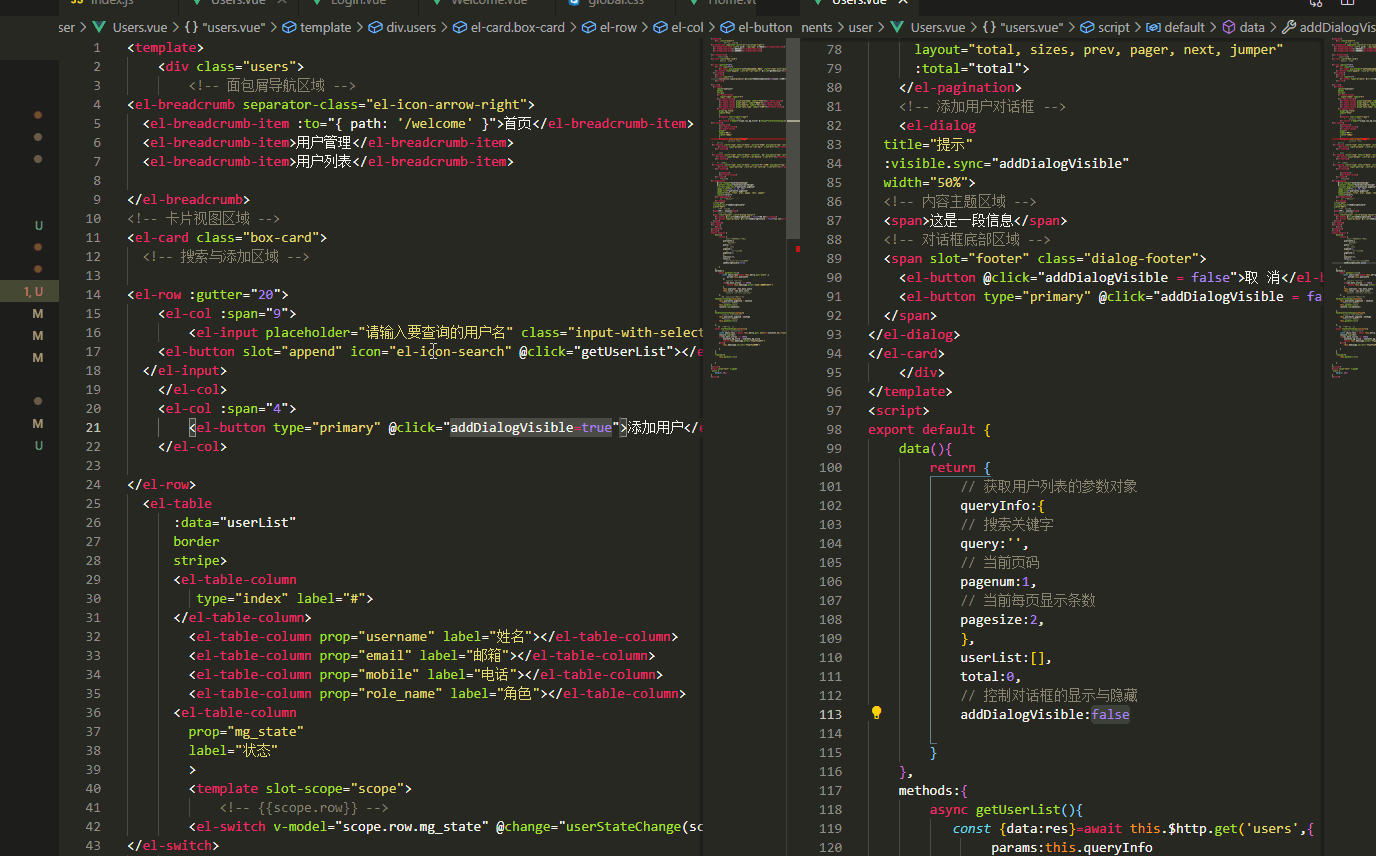Click the 'methods:{' line in right editor
Viewport: 1376px width, 856px height.
pyautogui.click(x=933, y=790)
